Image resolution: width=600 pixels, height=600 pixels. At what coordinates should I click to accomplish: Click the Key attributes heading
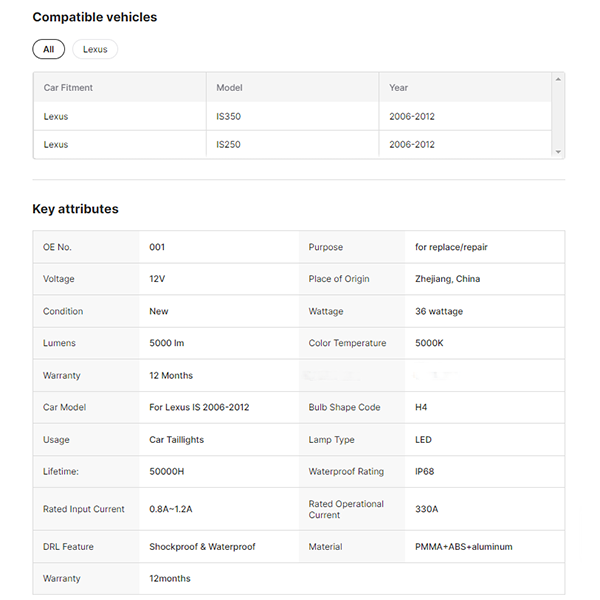[75, 209]
